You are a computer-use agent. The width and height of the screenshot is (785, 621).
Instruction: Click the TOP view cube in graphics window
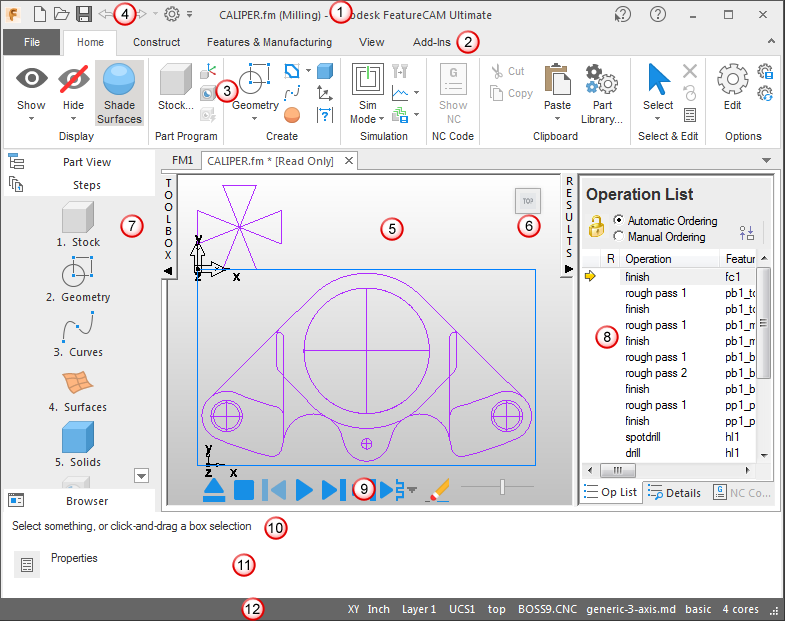click(528, 201)
